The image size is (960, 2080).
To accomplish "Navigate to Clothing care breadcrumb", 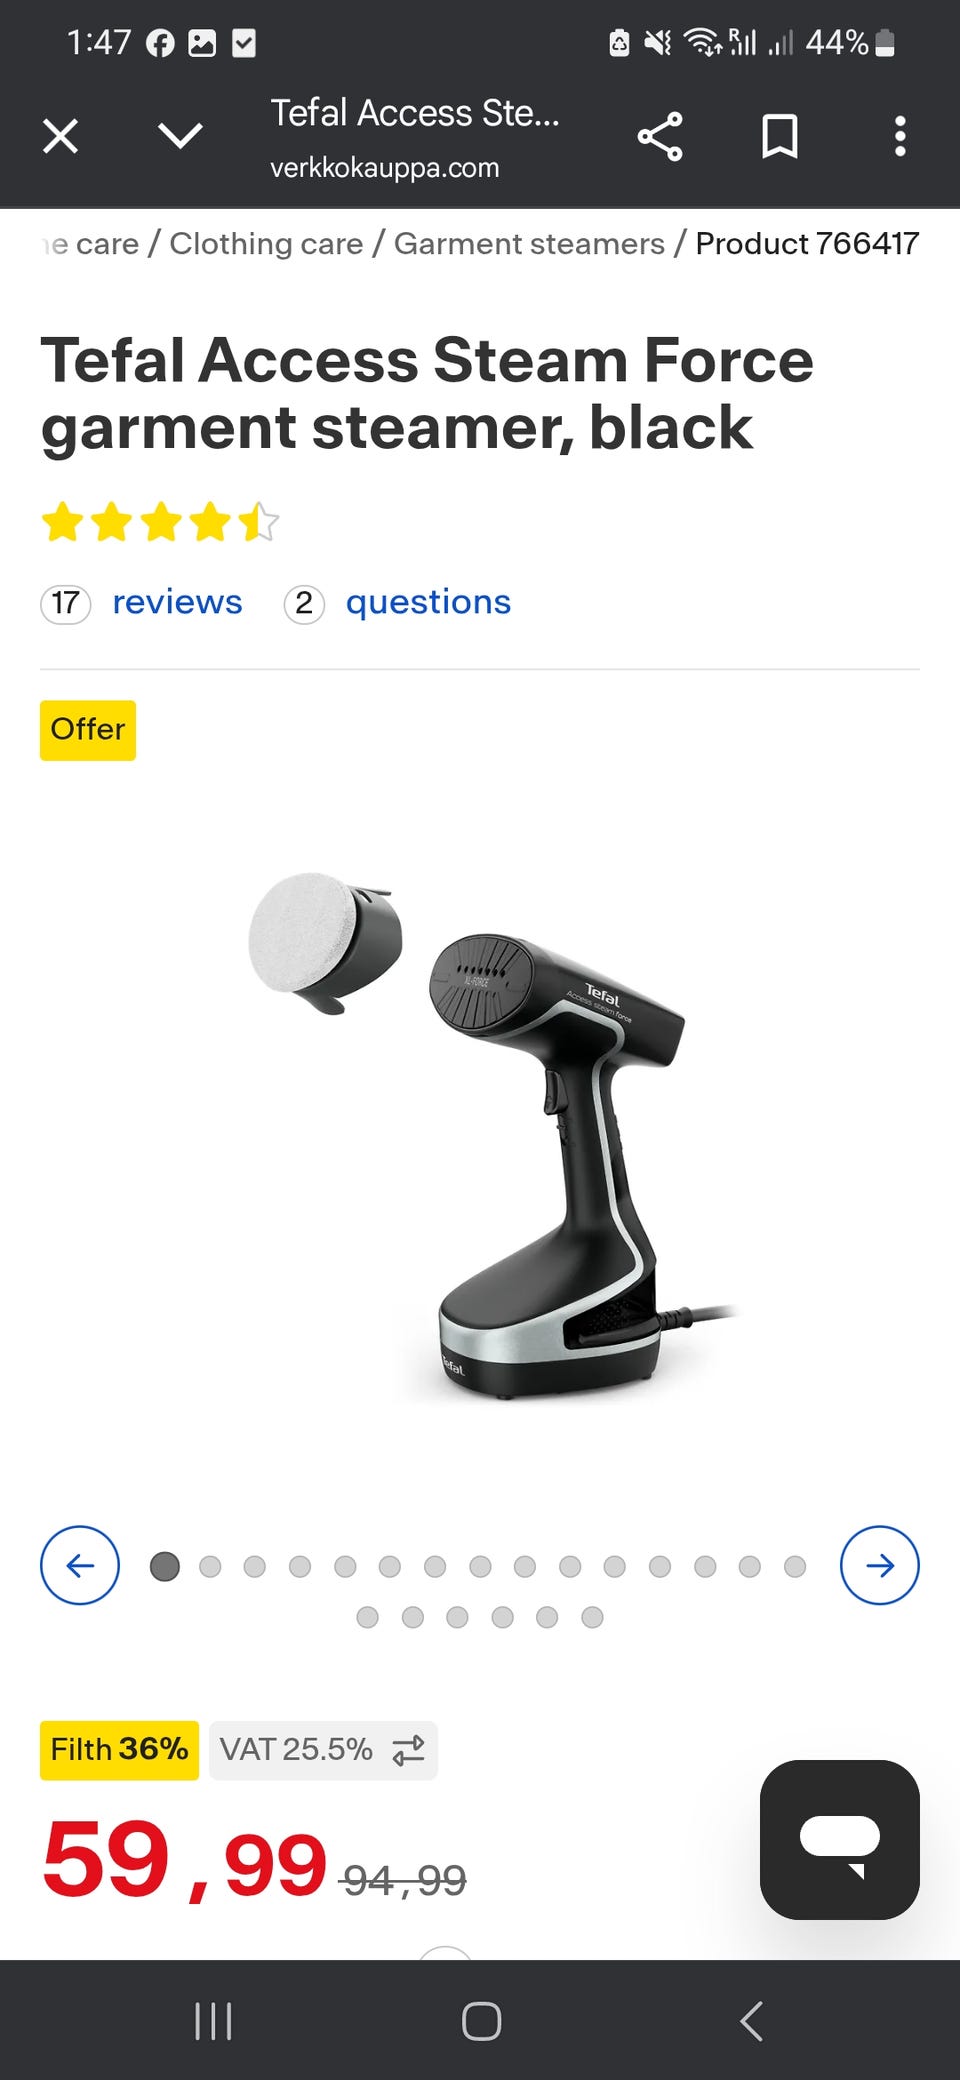I will pos(266,243).
